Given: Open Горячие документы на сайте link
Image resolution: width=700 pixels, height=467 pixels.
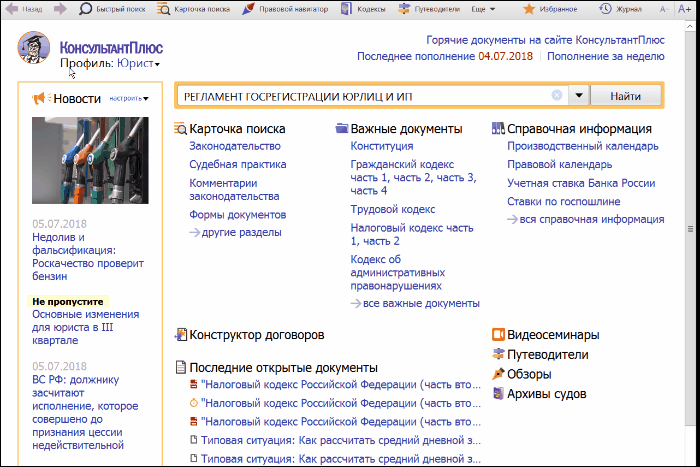Looking at the screenshot, I should pos(545,40).
